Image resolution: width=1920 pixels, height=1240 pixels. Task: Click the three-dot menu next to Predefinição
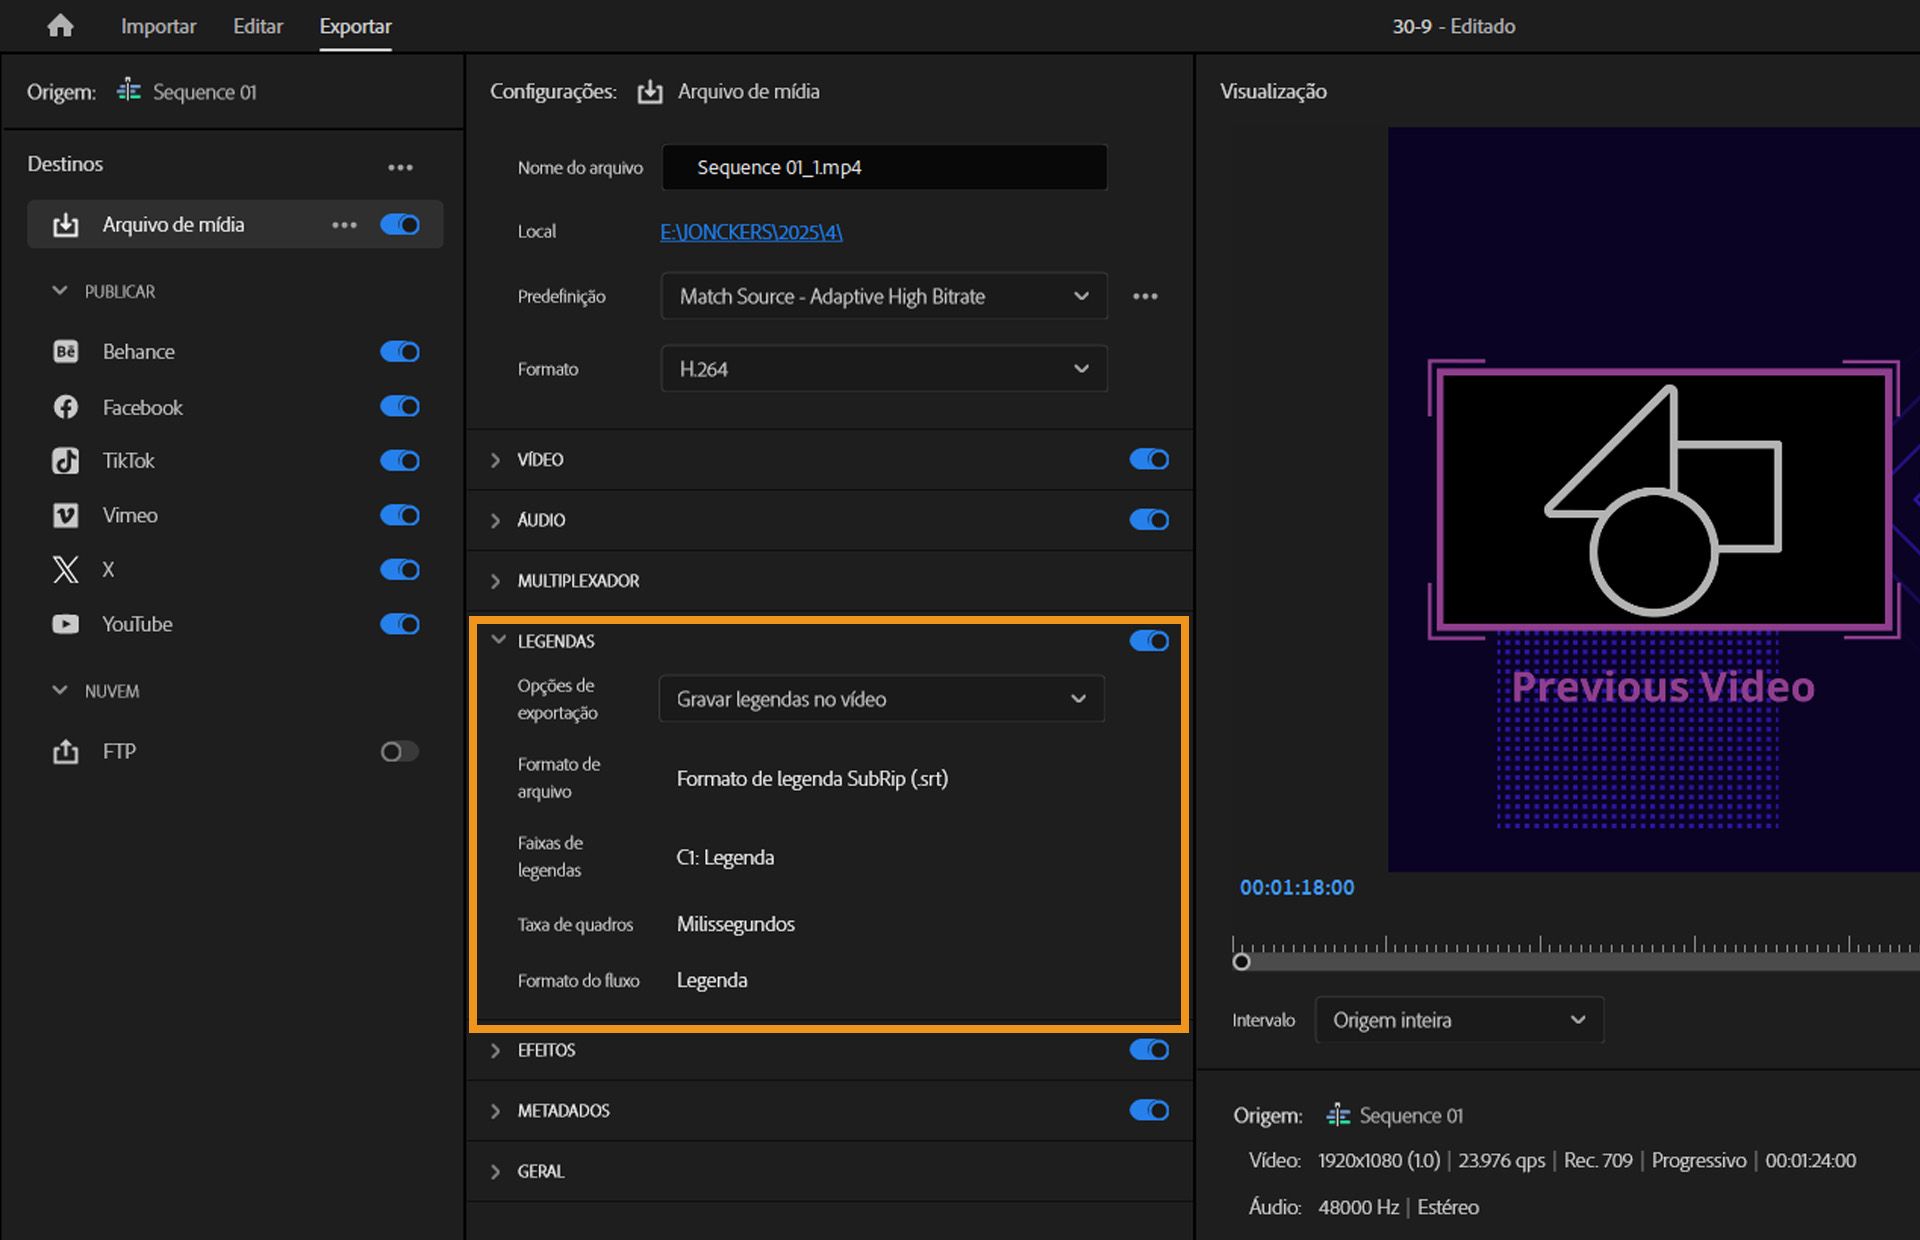click(1146, 296)
